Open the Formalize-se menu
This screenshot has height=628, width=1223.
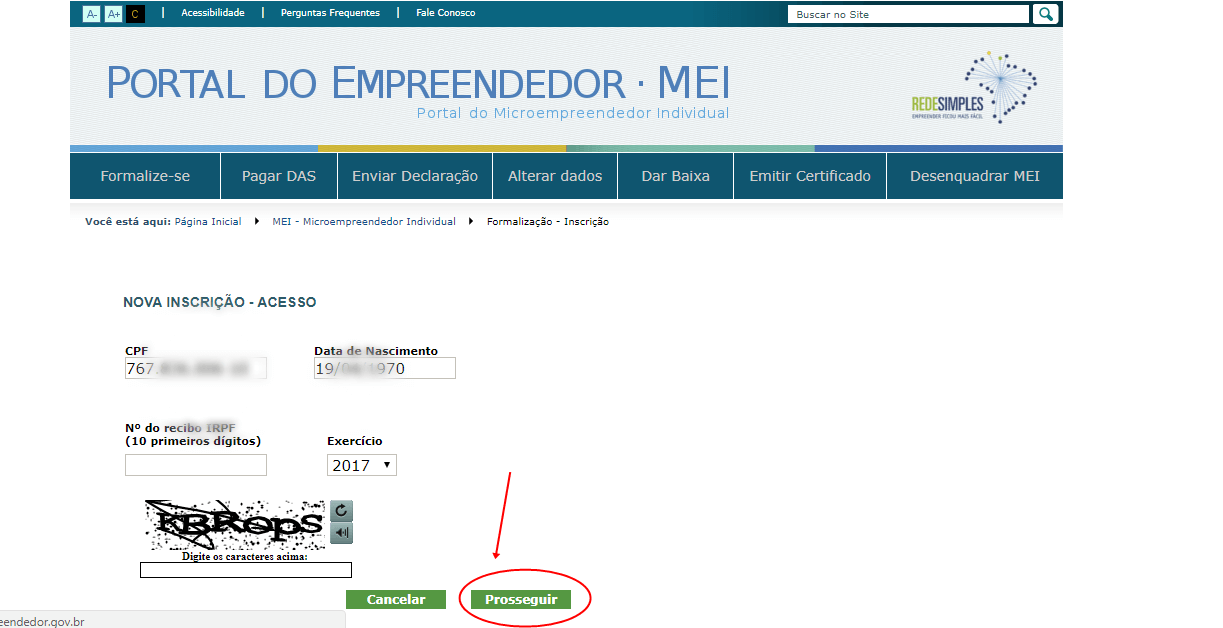[145, 176]
